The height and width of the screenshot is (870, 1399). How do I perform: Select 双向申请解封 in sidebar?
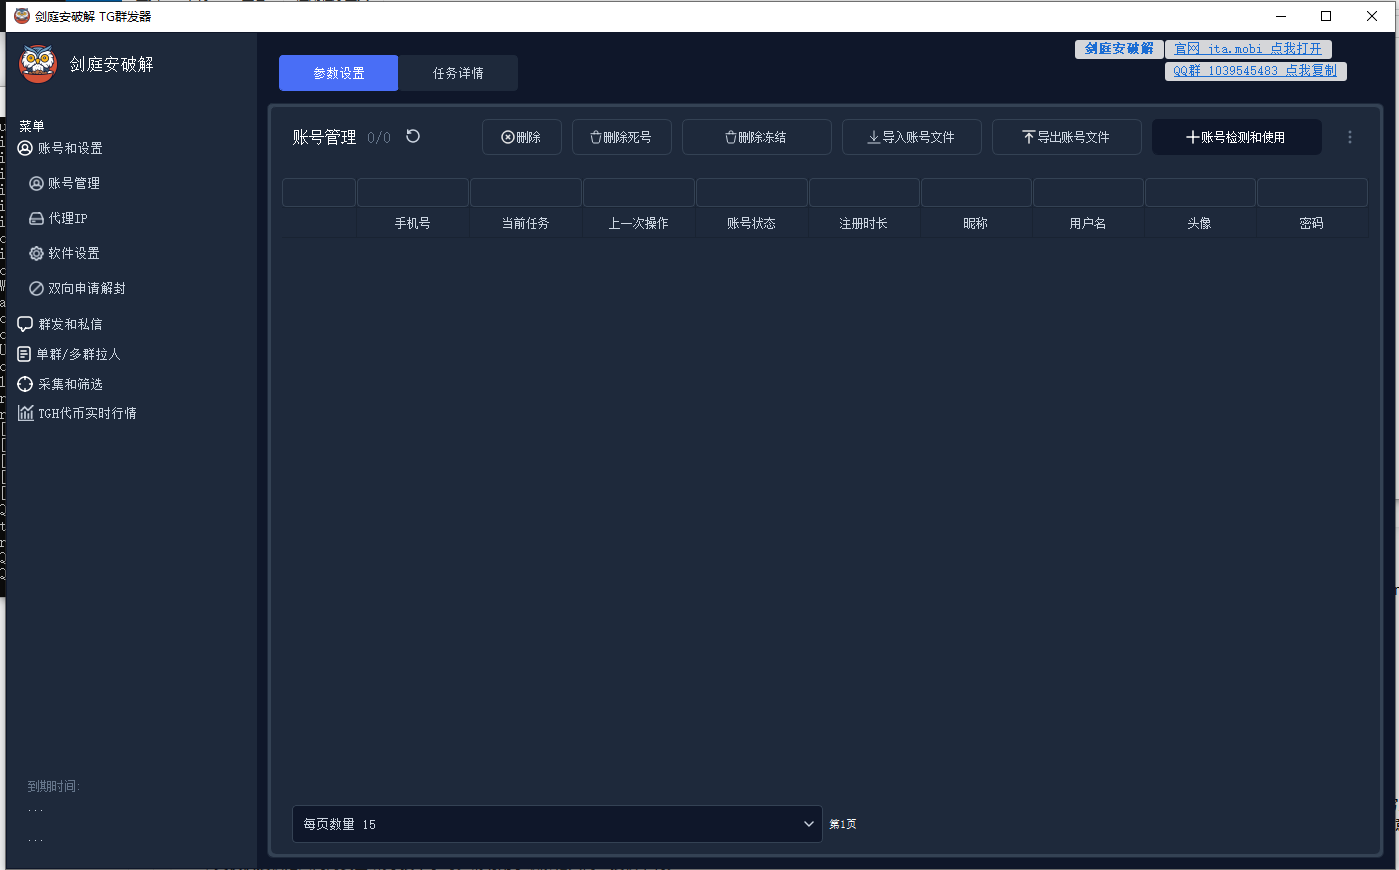point(77,288)
